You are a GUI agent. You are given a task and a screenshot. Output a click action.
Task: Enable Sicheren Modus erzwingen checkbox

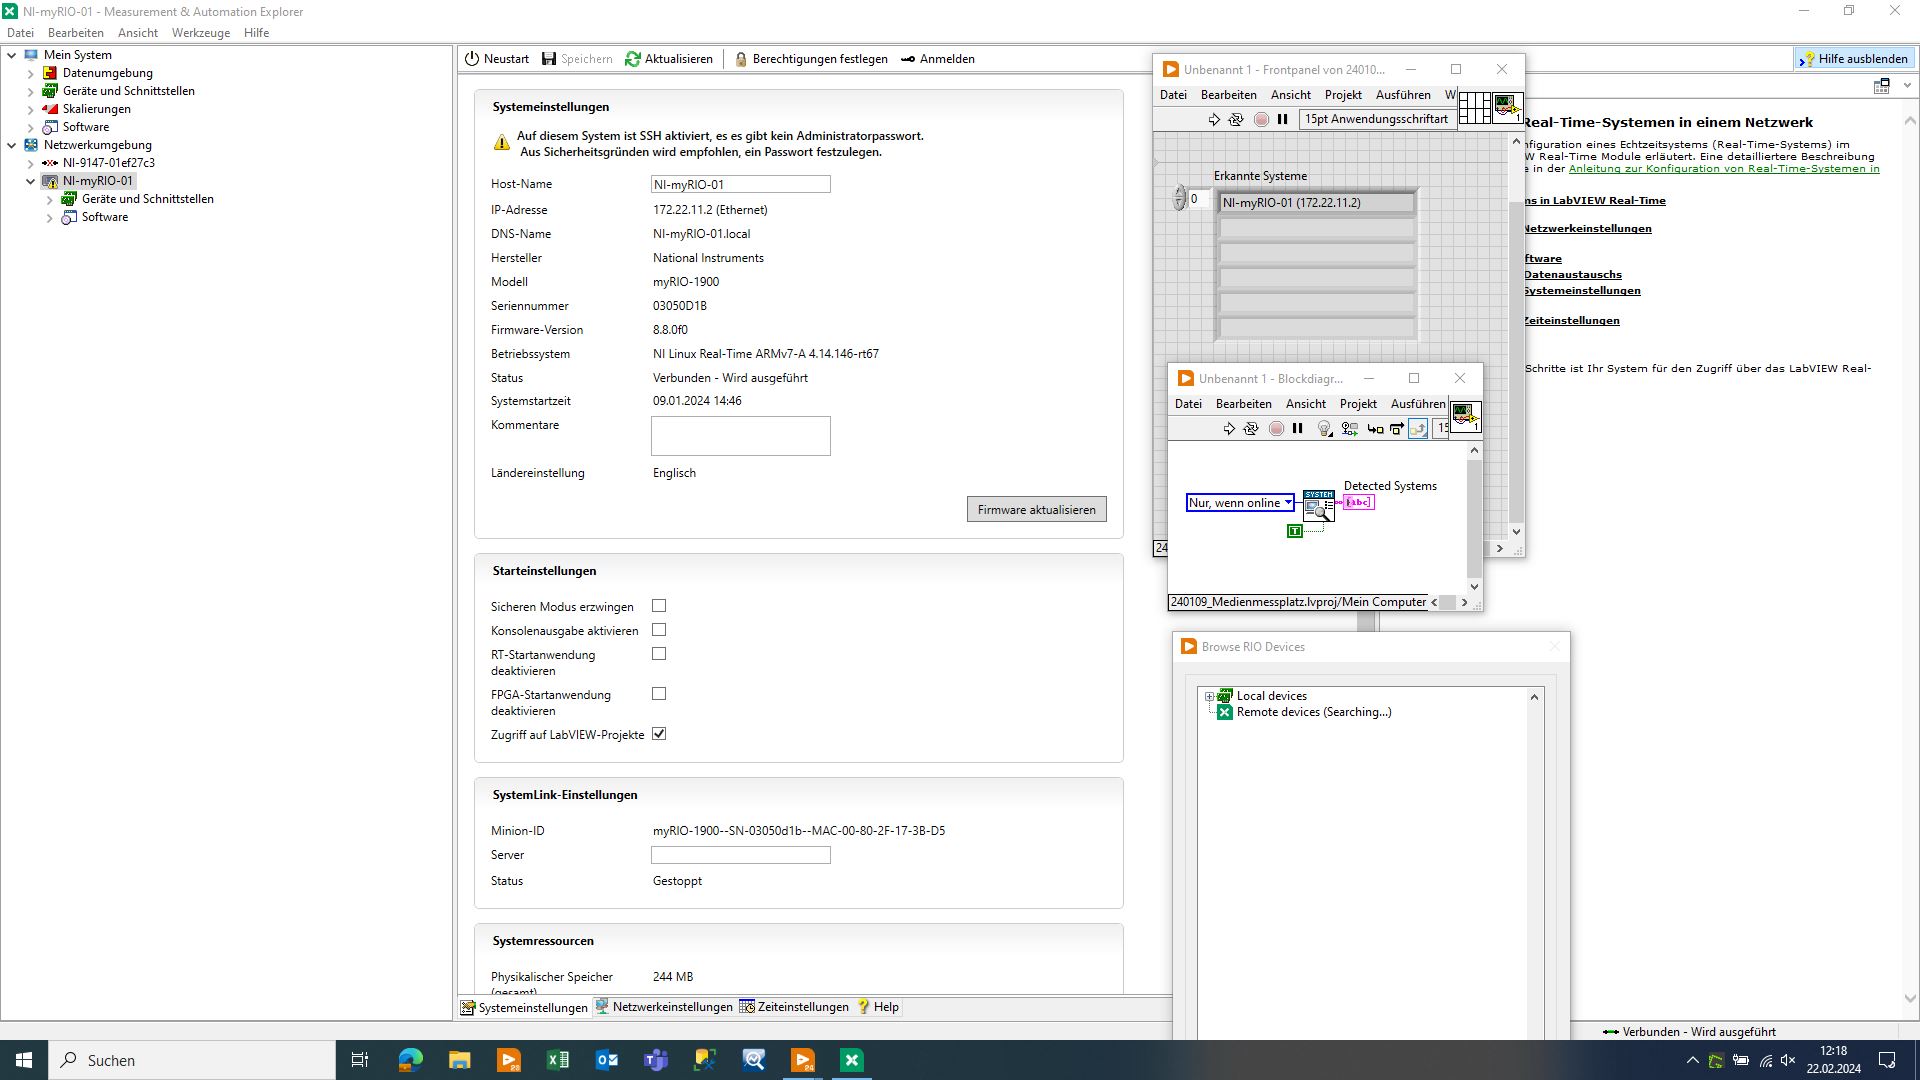659,606
